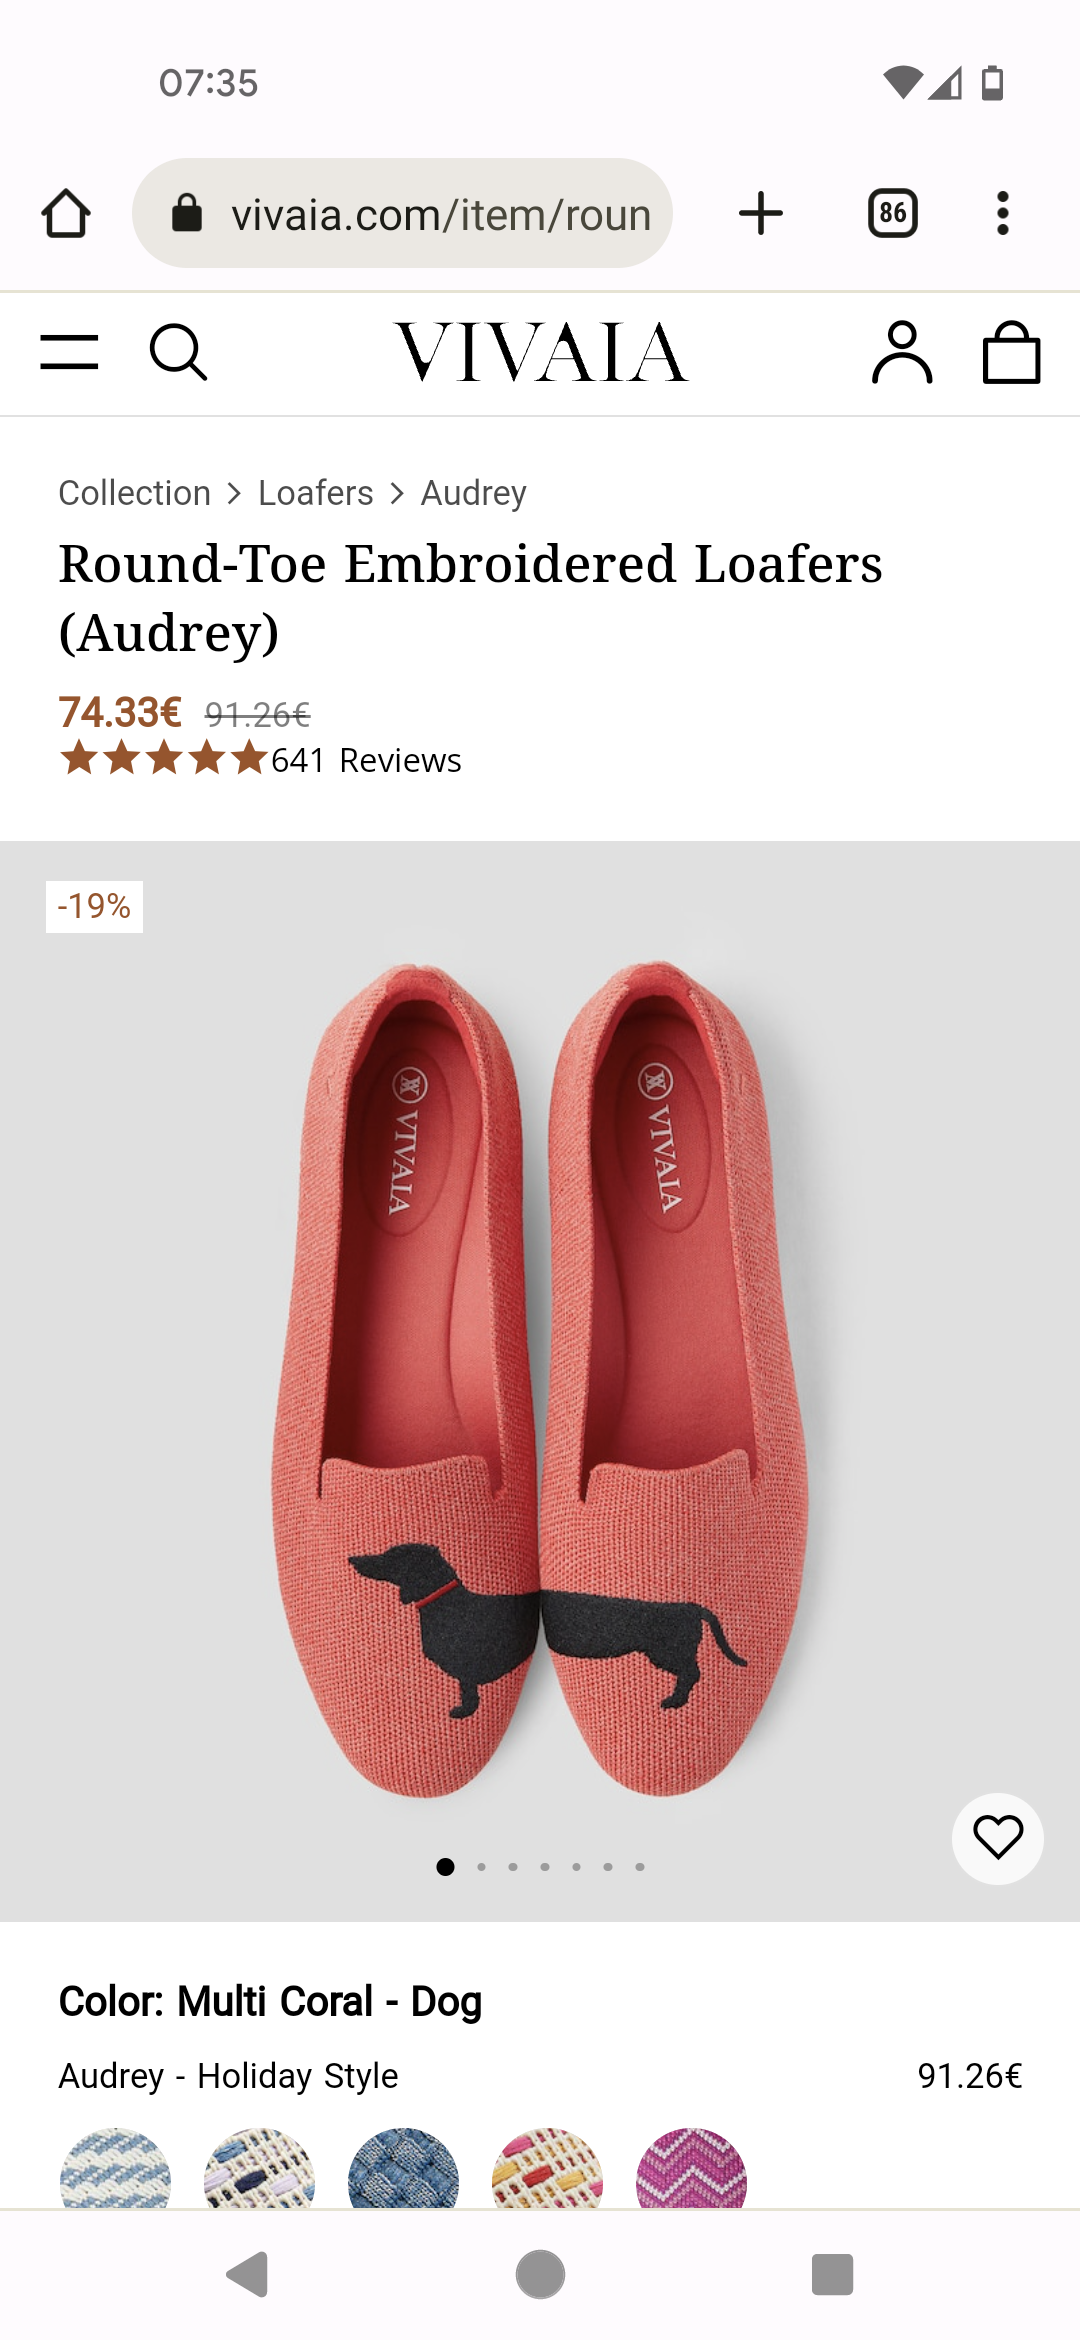Go to the Collection breadcrumb
This screenshot has width=1080, height=2340.
coord(135,493)
